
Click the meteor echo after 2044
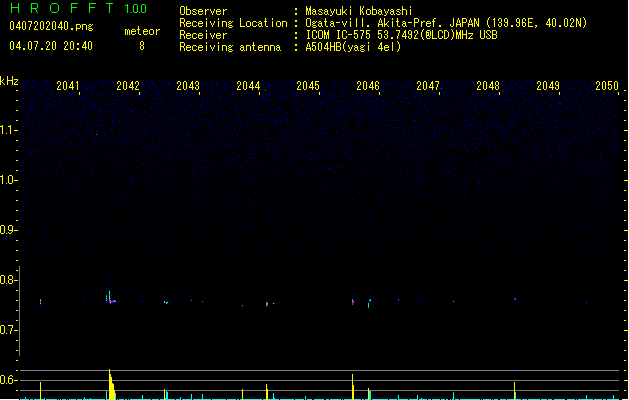coord(267,304)
